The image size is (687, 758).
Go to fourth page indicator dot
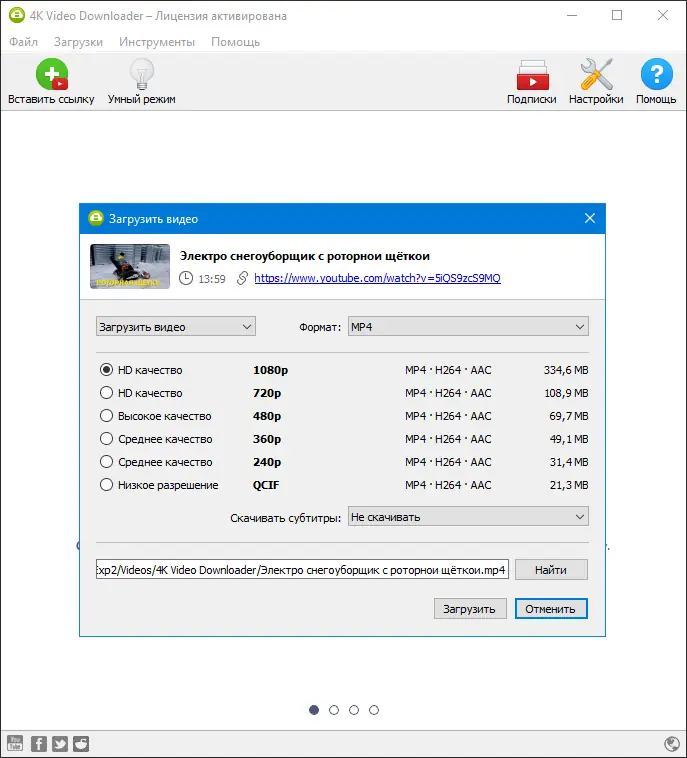[x=374, y=710]
